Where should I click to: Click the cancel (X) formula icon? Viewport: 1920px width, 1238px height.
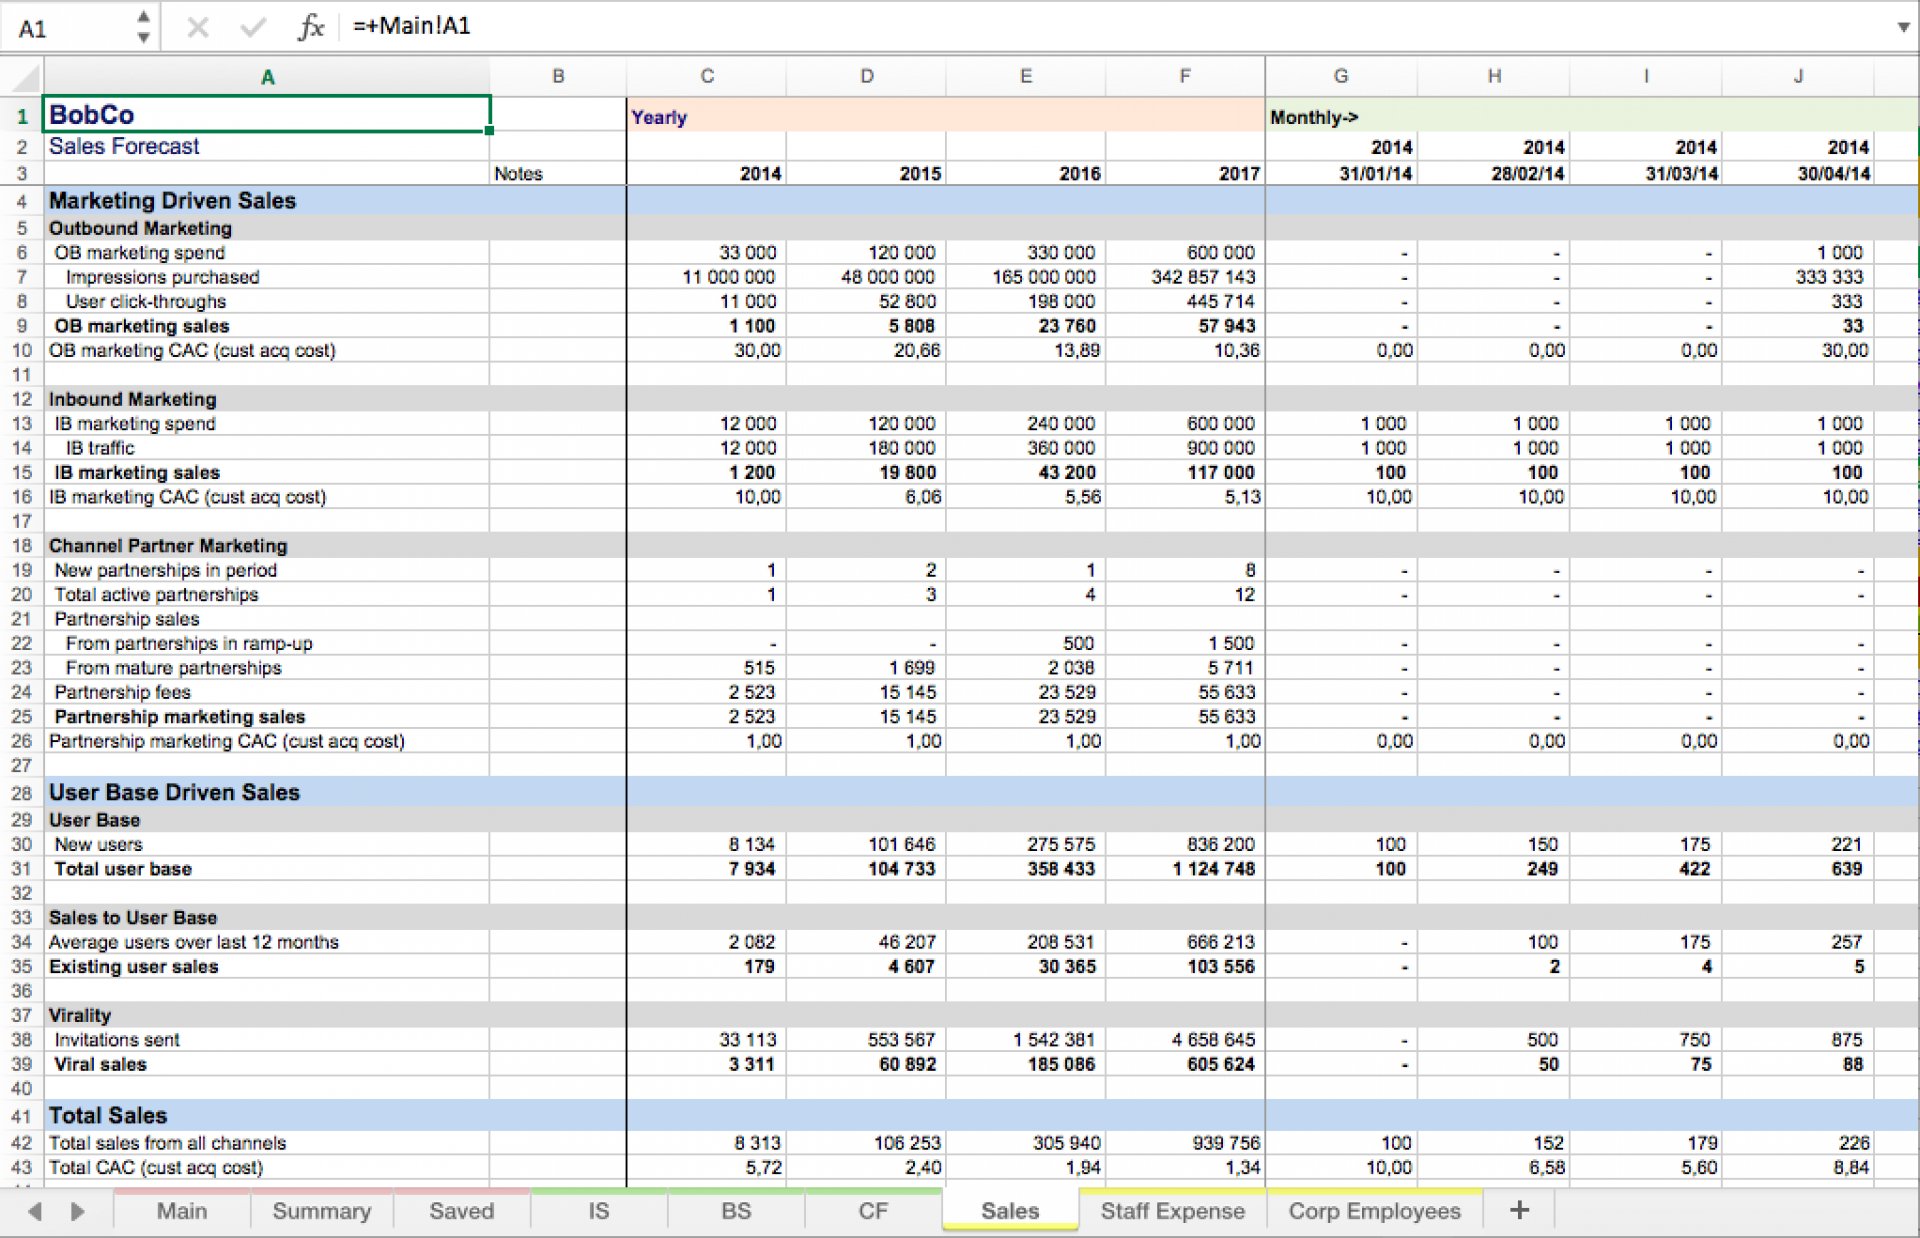[198, 27]
